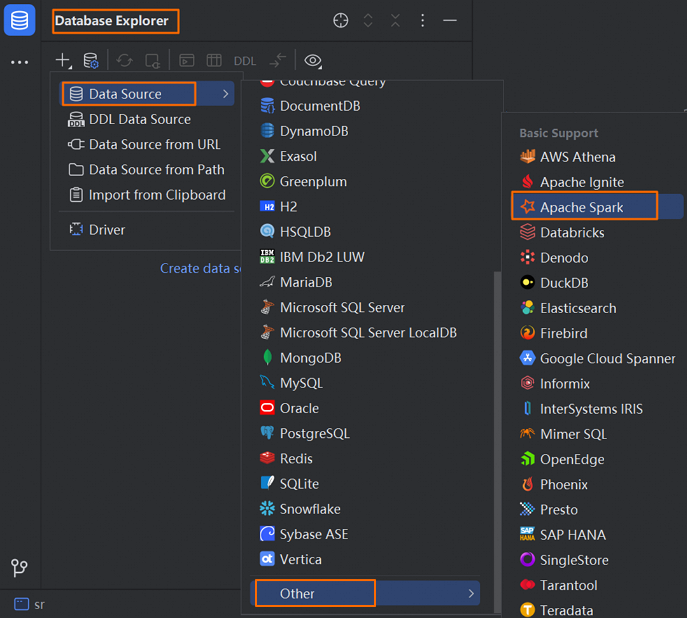The width and height of the screenshot is (687, 618).
Task: Choose MongoDB data source
Action: click(365, 358)
